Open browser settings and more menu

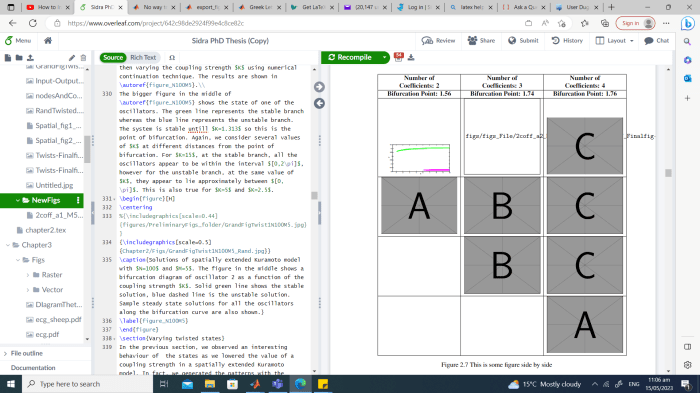(666, 23)
